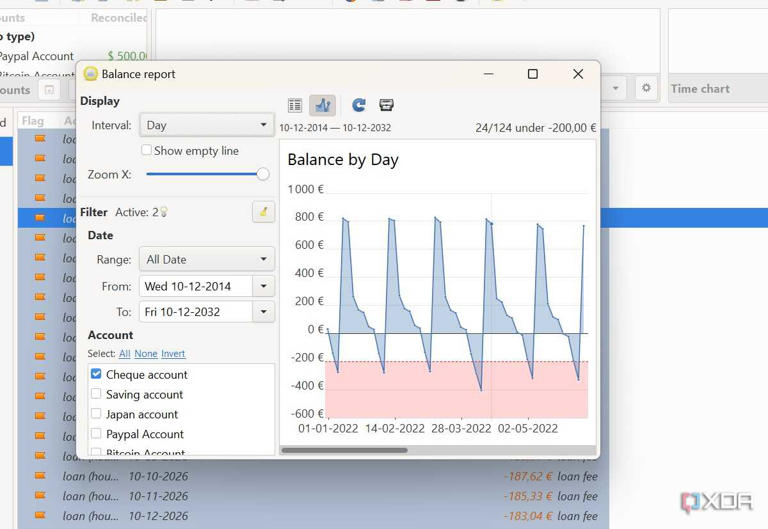This screenshot has width=768, height=529.
Task: Expand the Range dropdown showing All Date
Action: coord(207,259)
